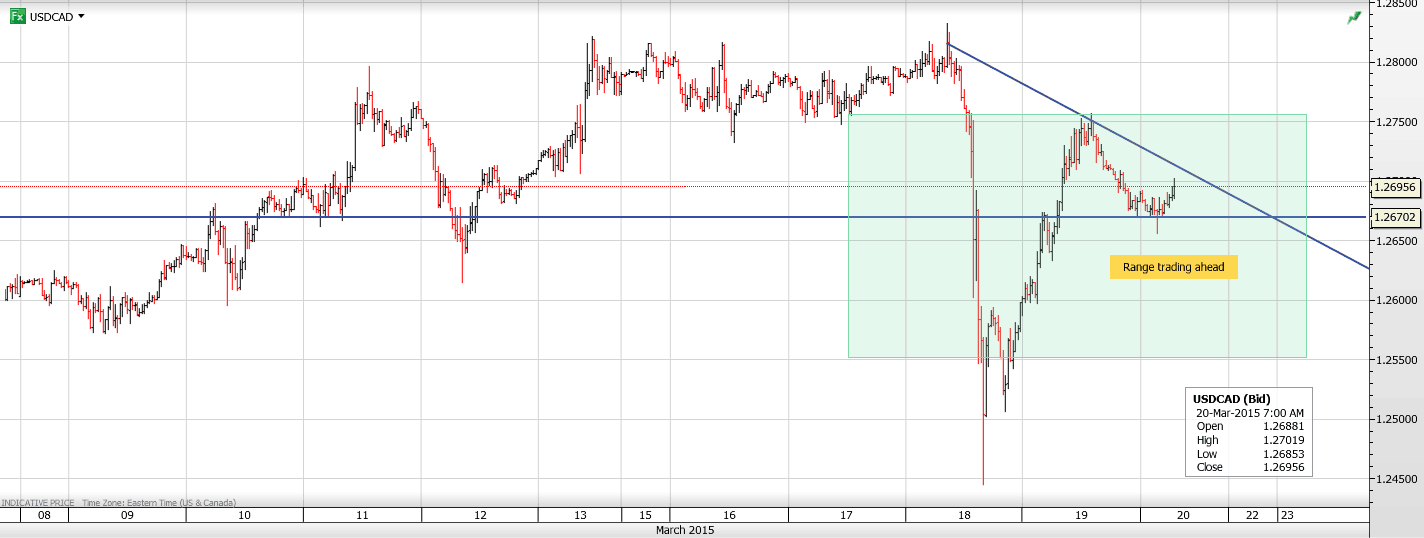Click the 'March 2015' month label
Viewport: 1424px width, 538px height.
click(685, 530)
